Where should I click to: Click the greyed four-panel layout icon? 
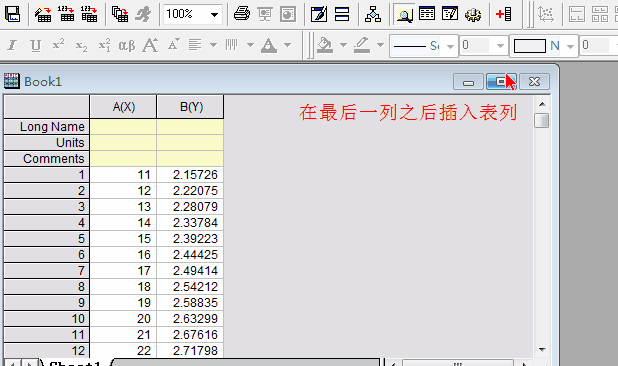(599, 14)
